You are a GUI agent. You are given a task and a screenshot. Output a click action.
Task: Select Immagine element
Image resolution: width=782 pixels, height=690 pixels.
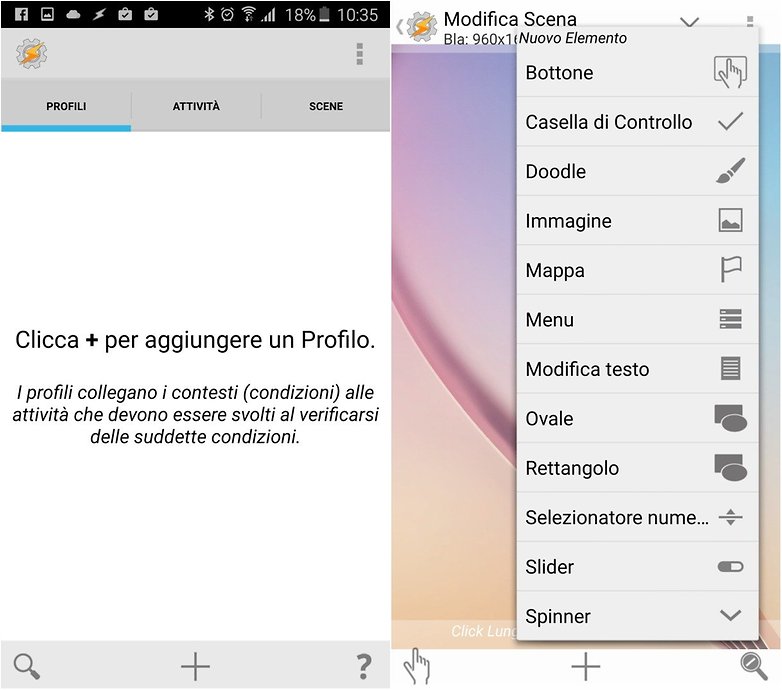[637, 221]
